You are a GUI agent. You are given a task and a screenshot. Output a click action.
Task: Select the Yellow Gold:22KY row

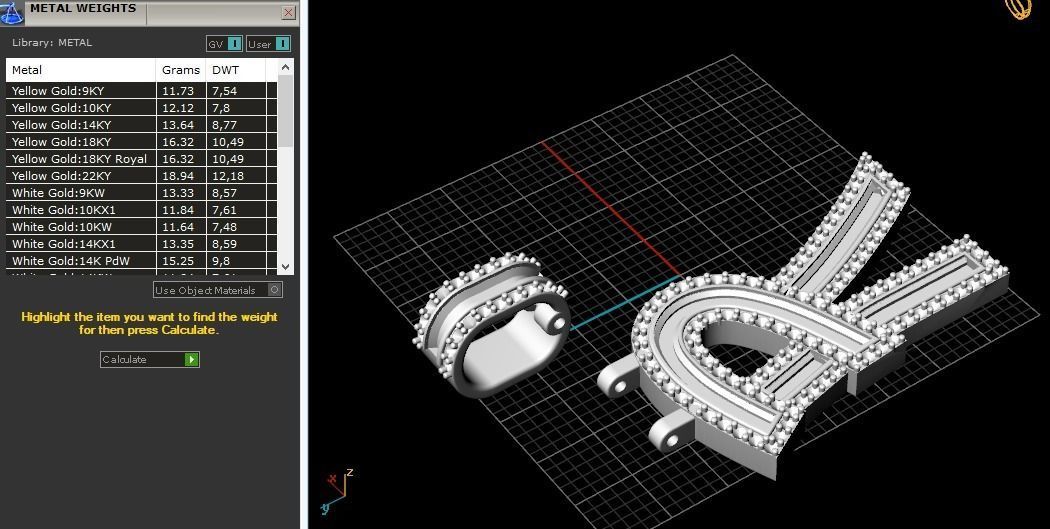141,176
